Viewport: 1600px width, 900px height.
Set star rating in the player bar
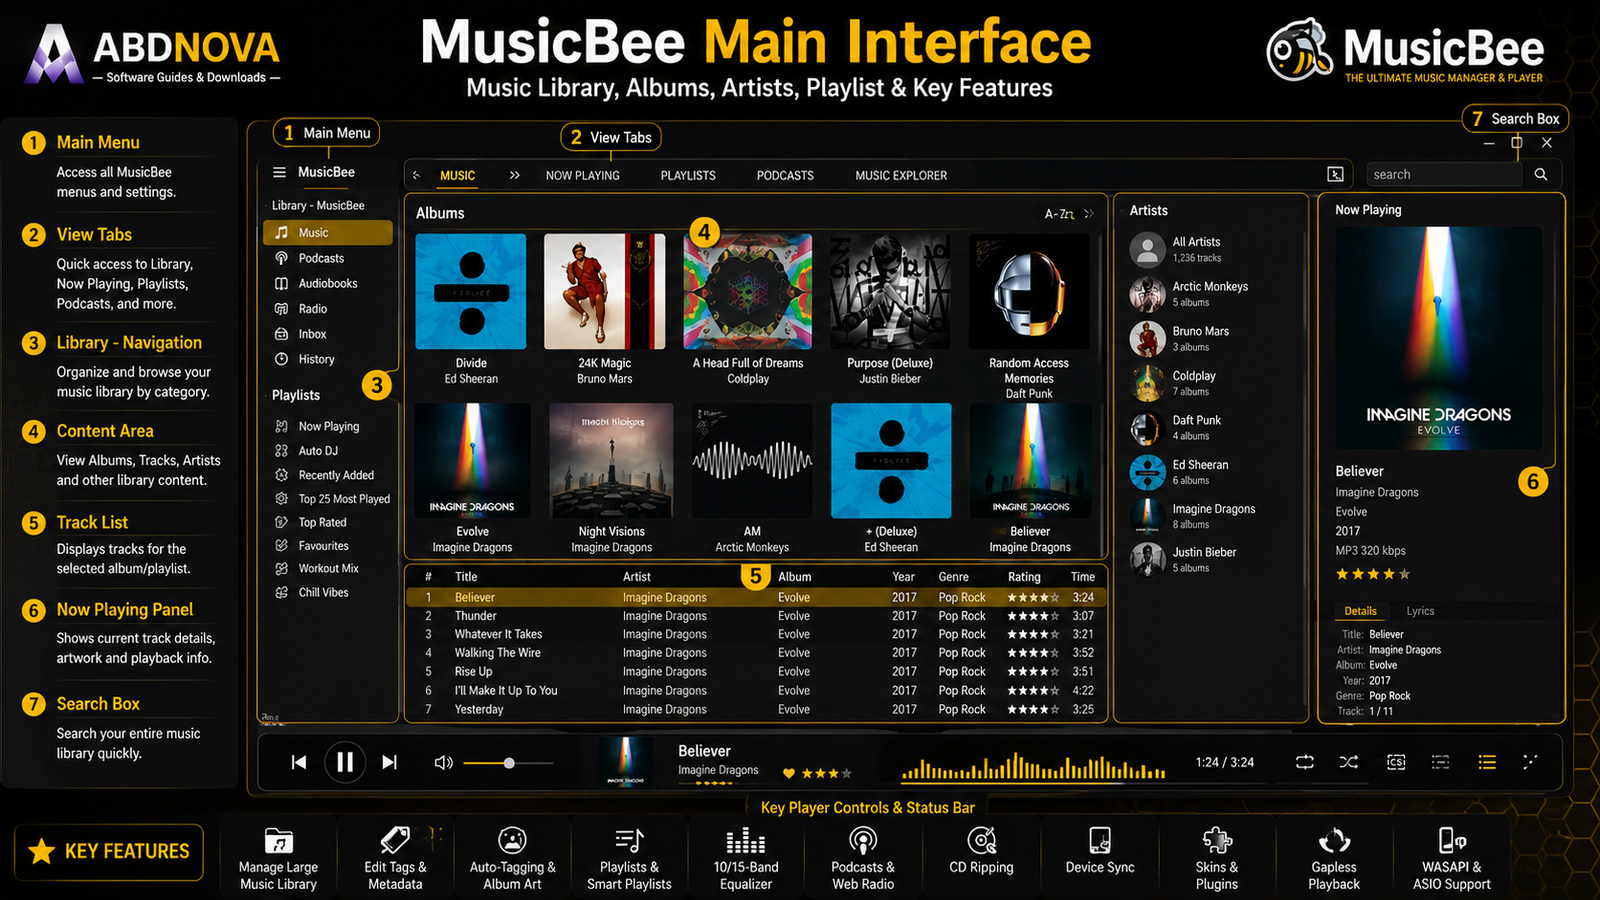(x=826, y=773)
